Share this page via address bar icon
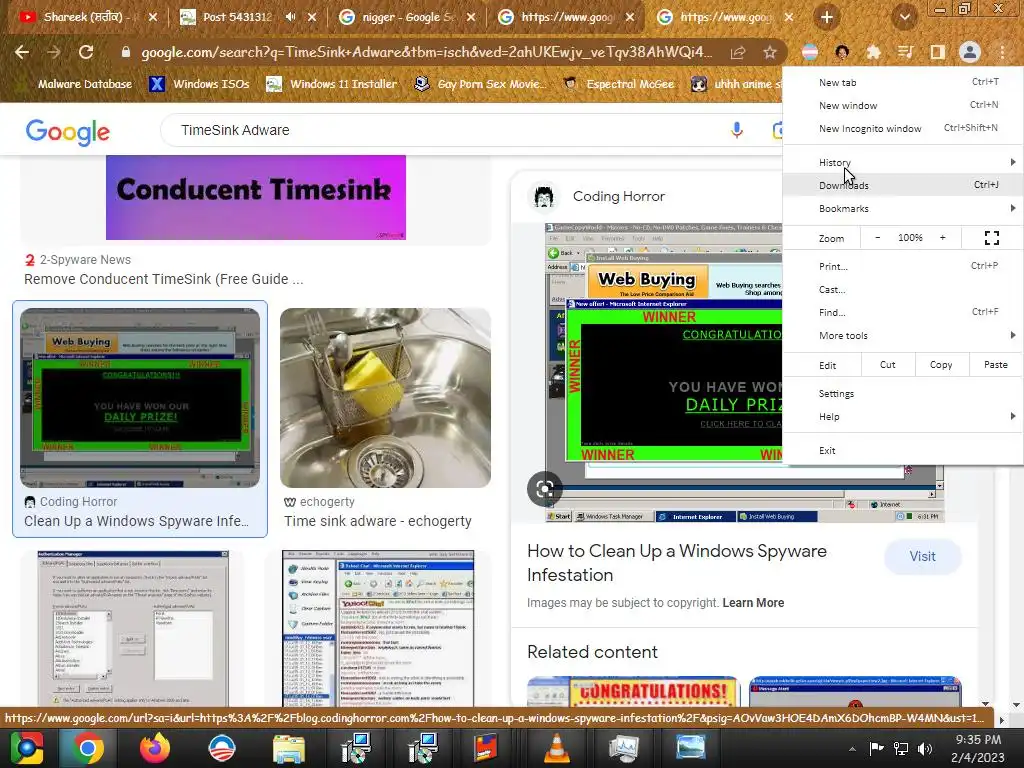 [x=738, y=52]
